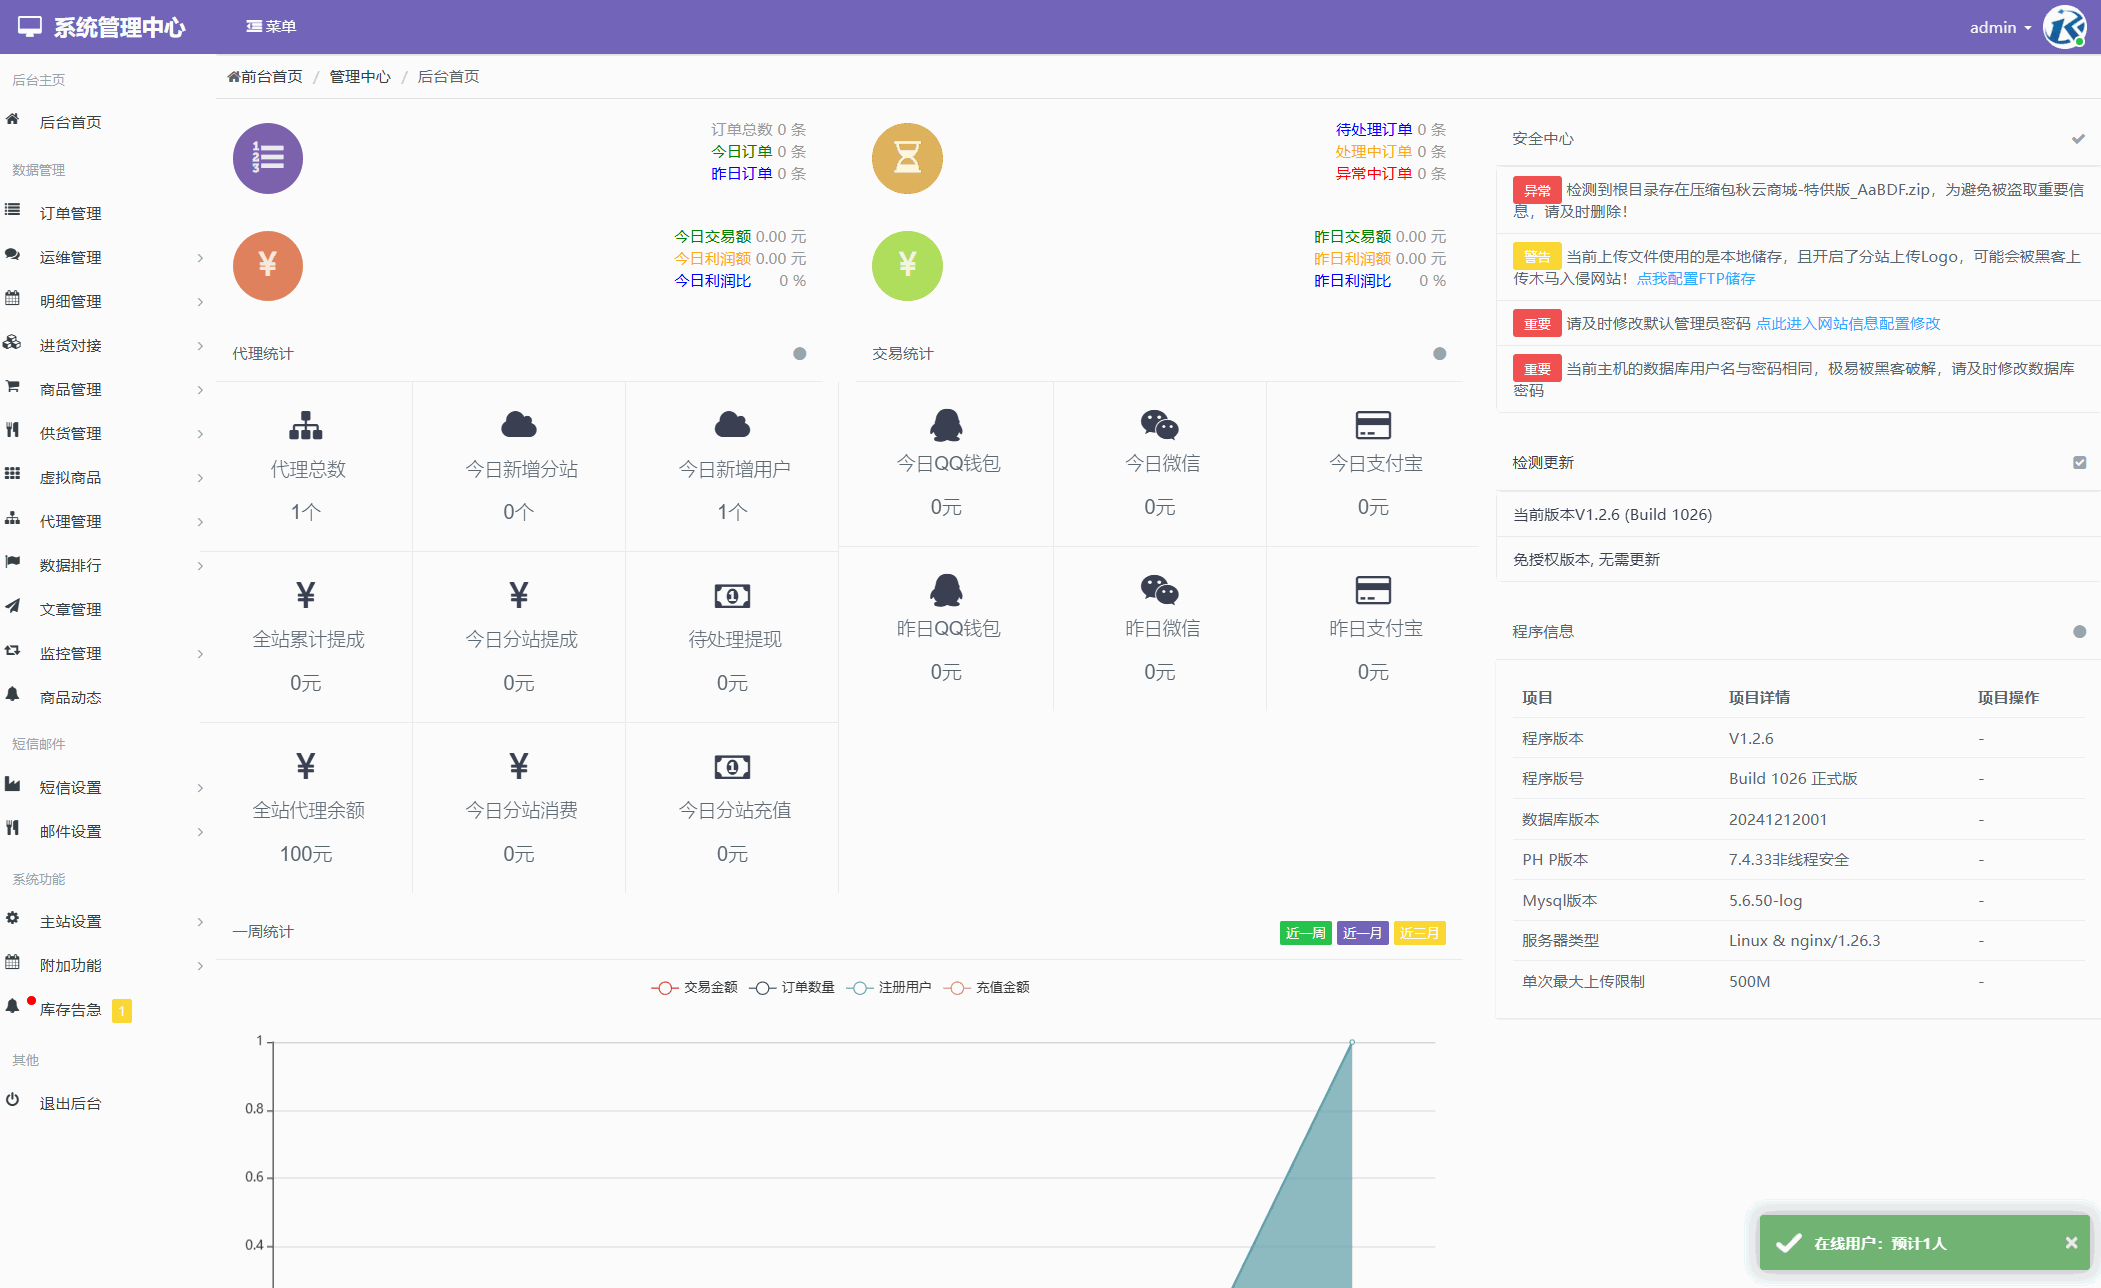Click the green yen yesterday's transactions icon
Viewport: 2101px width, 1288px height.
pyautogui.click(x=907, y=265)
